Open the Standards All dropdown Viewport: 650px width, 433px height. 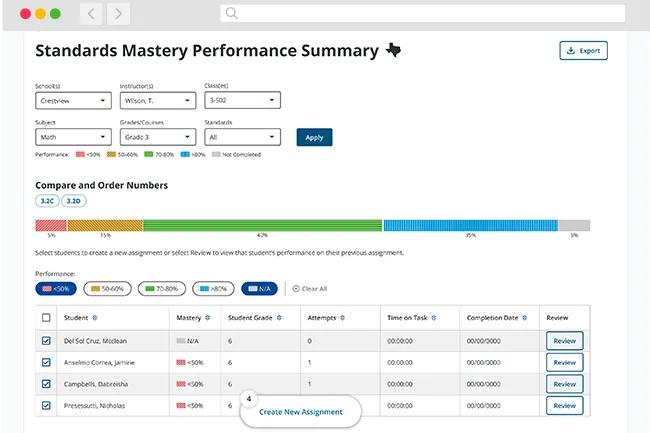(x=243, y=137)
